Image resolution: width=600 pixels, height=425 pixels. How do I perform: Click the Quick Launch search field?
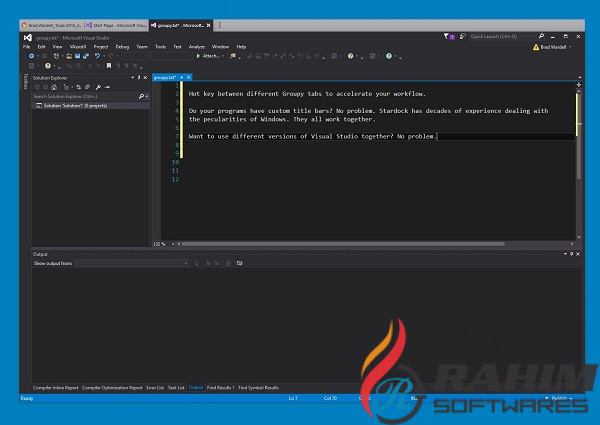pos(502,36)
